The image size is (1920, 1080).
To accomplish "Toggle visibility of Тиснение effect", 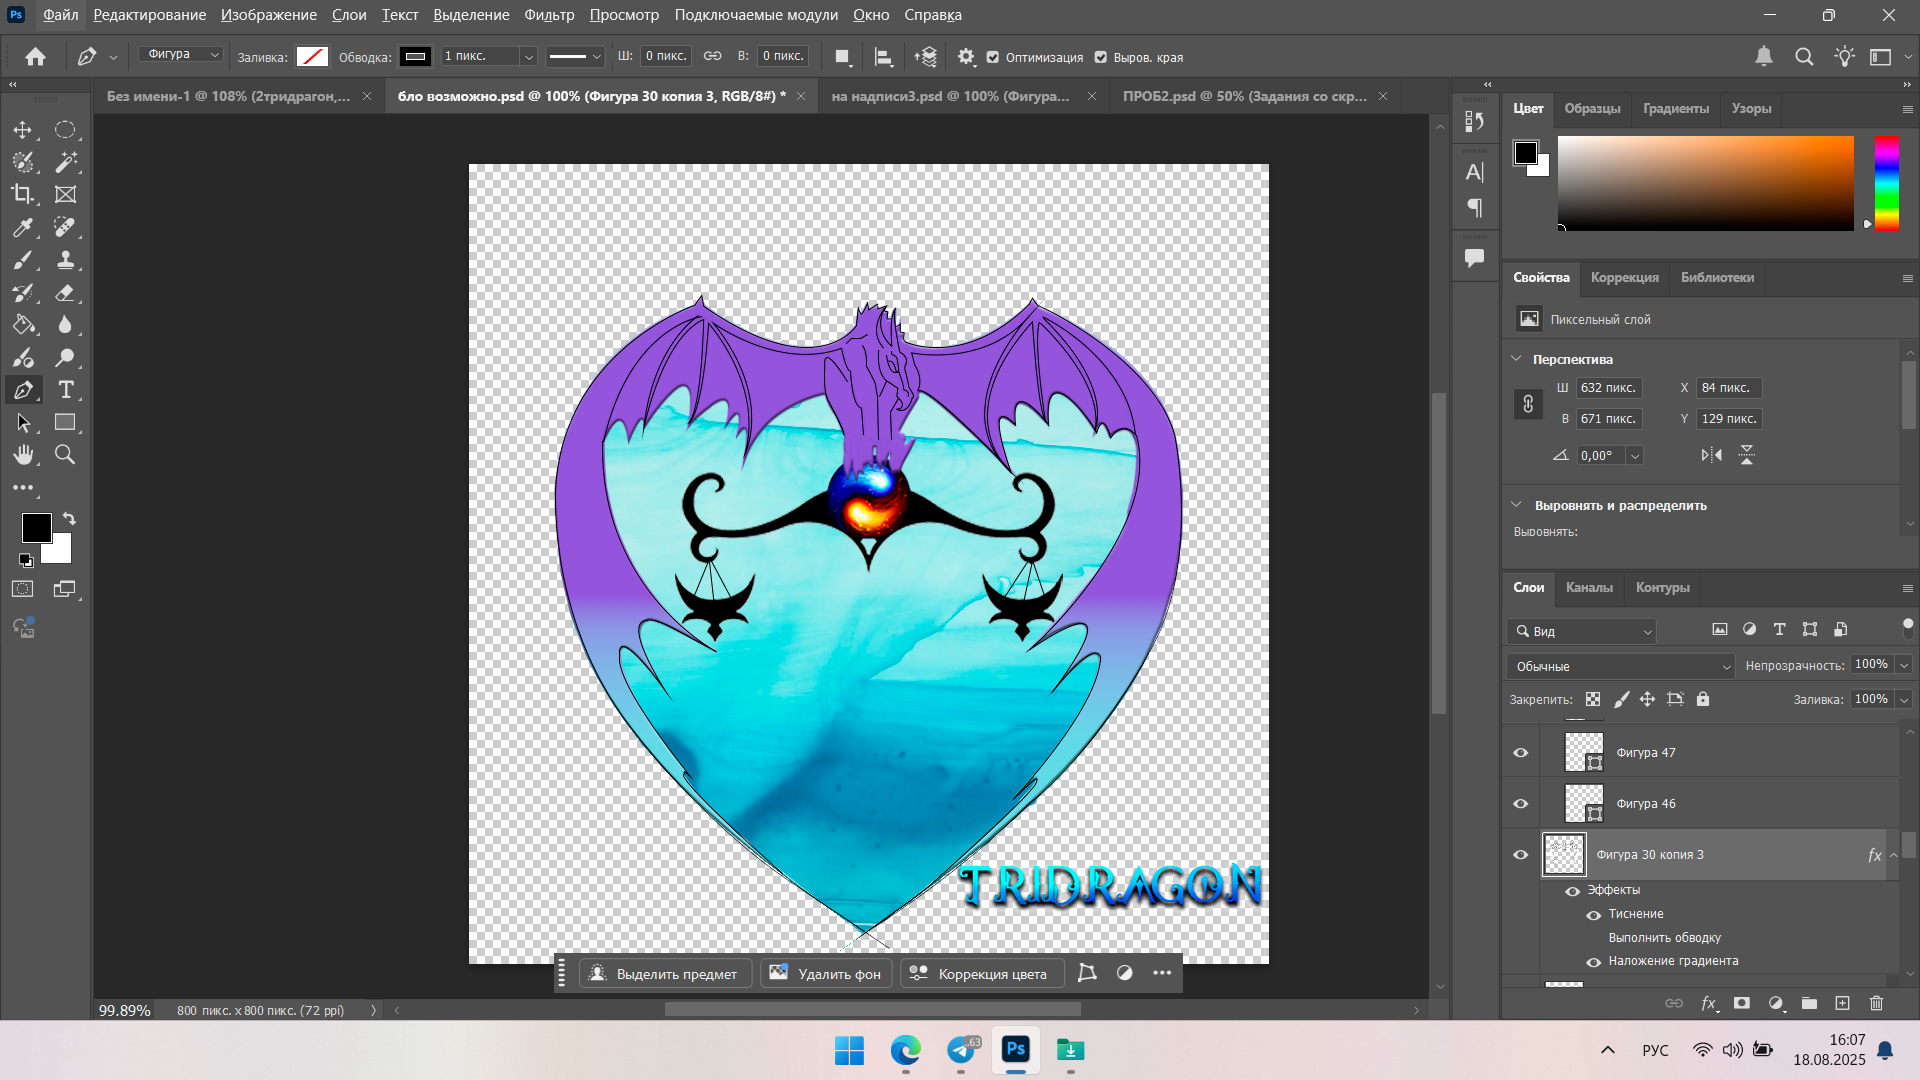I will 1594,914.
